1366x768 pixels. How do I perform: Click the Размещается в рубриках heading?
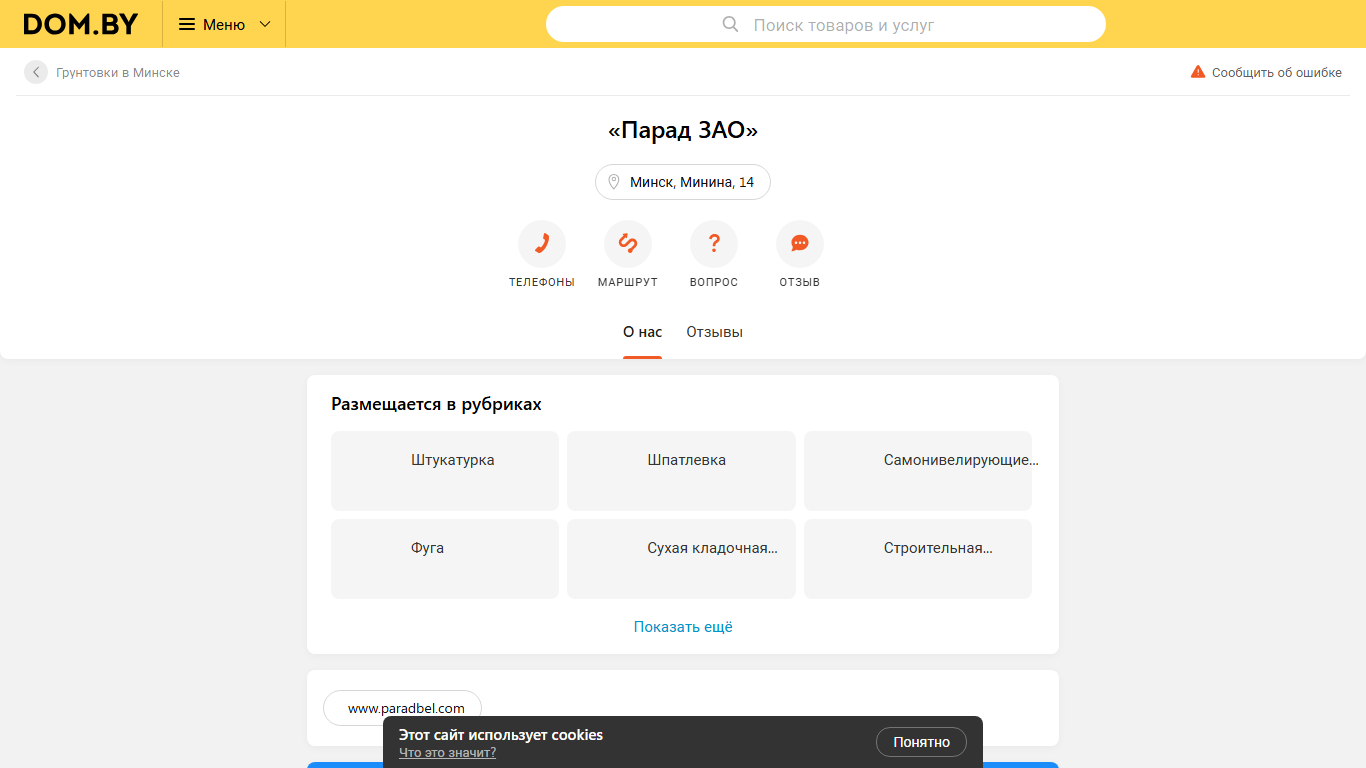436,404
